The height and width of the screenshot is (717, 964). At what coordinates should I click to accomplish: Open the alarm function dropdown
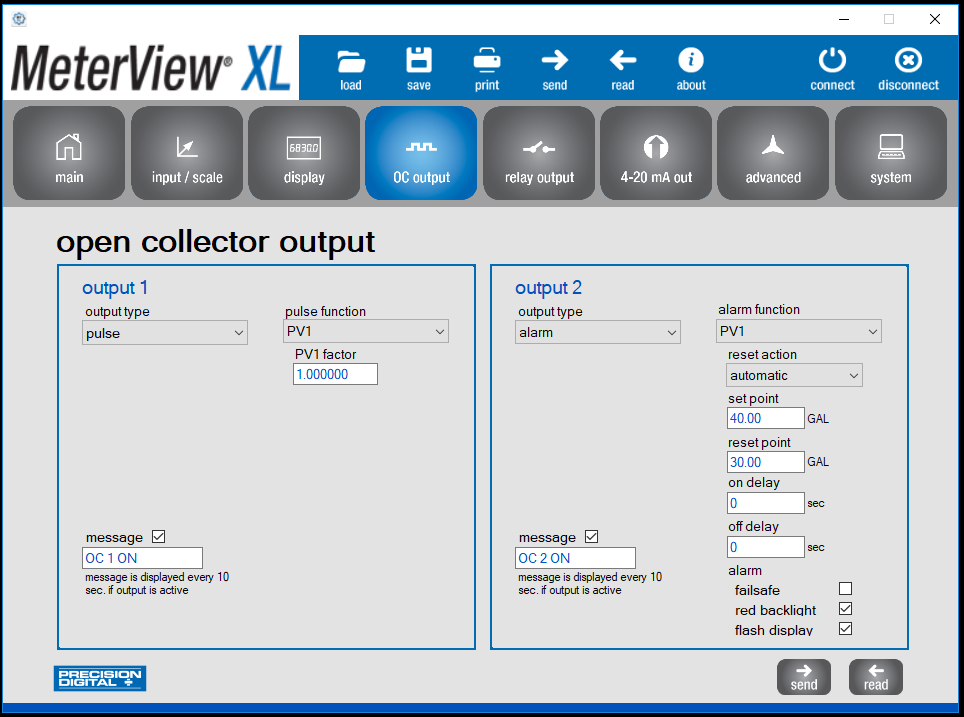799,331
